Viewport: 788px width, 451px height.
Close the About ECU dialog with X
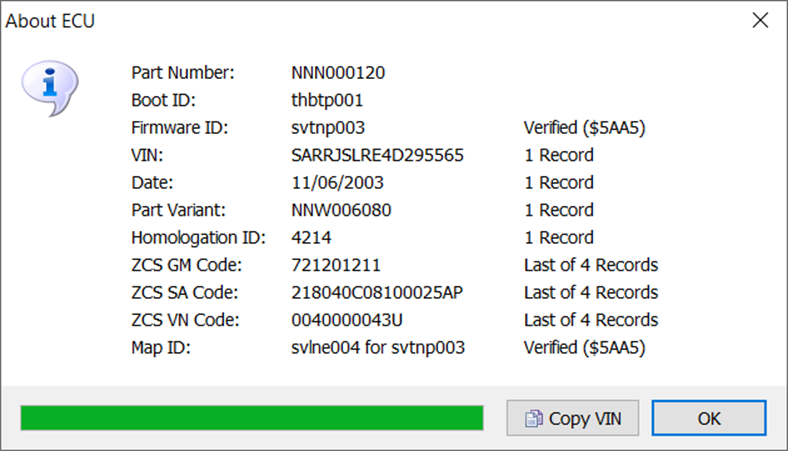point(760,20)
